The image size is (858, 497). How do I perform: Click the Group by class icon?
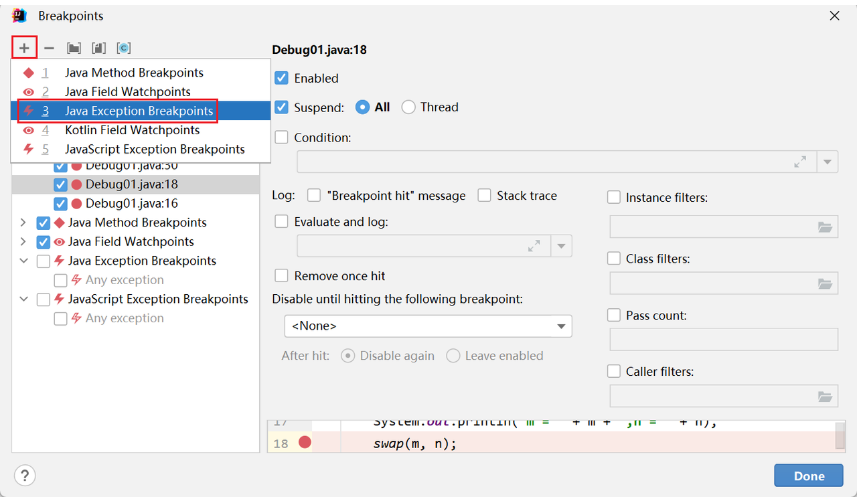pos(124,48)
